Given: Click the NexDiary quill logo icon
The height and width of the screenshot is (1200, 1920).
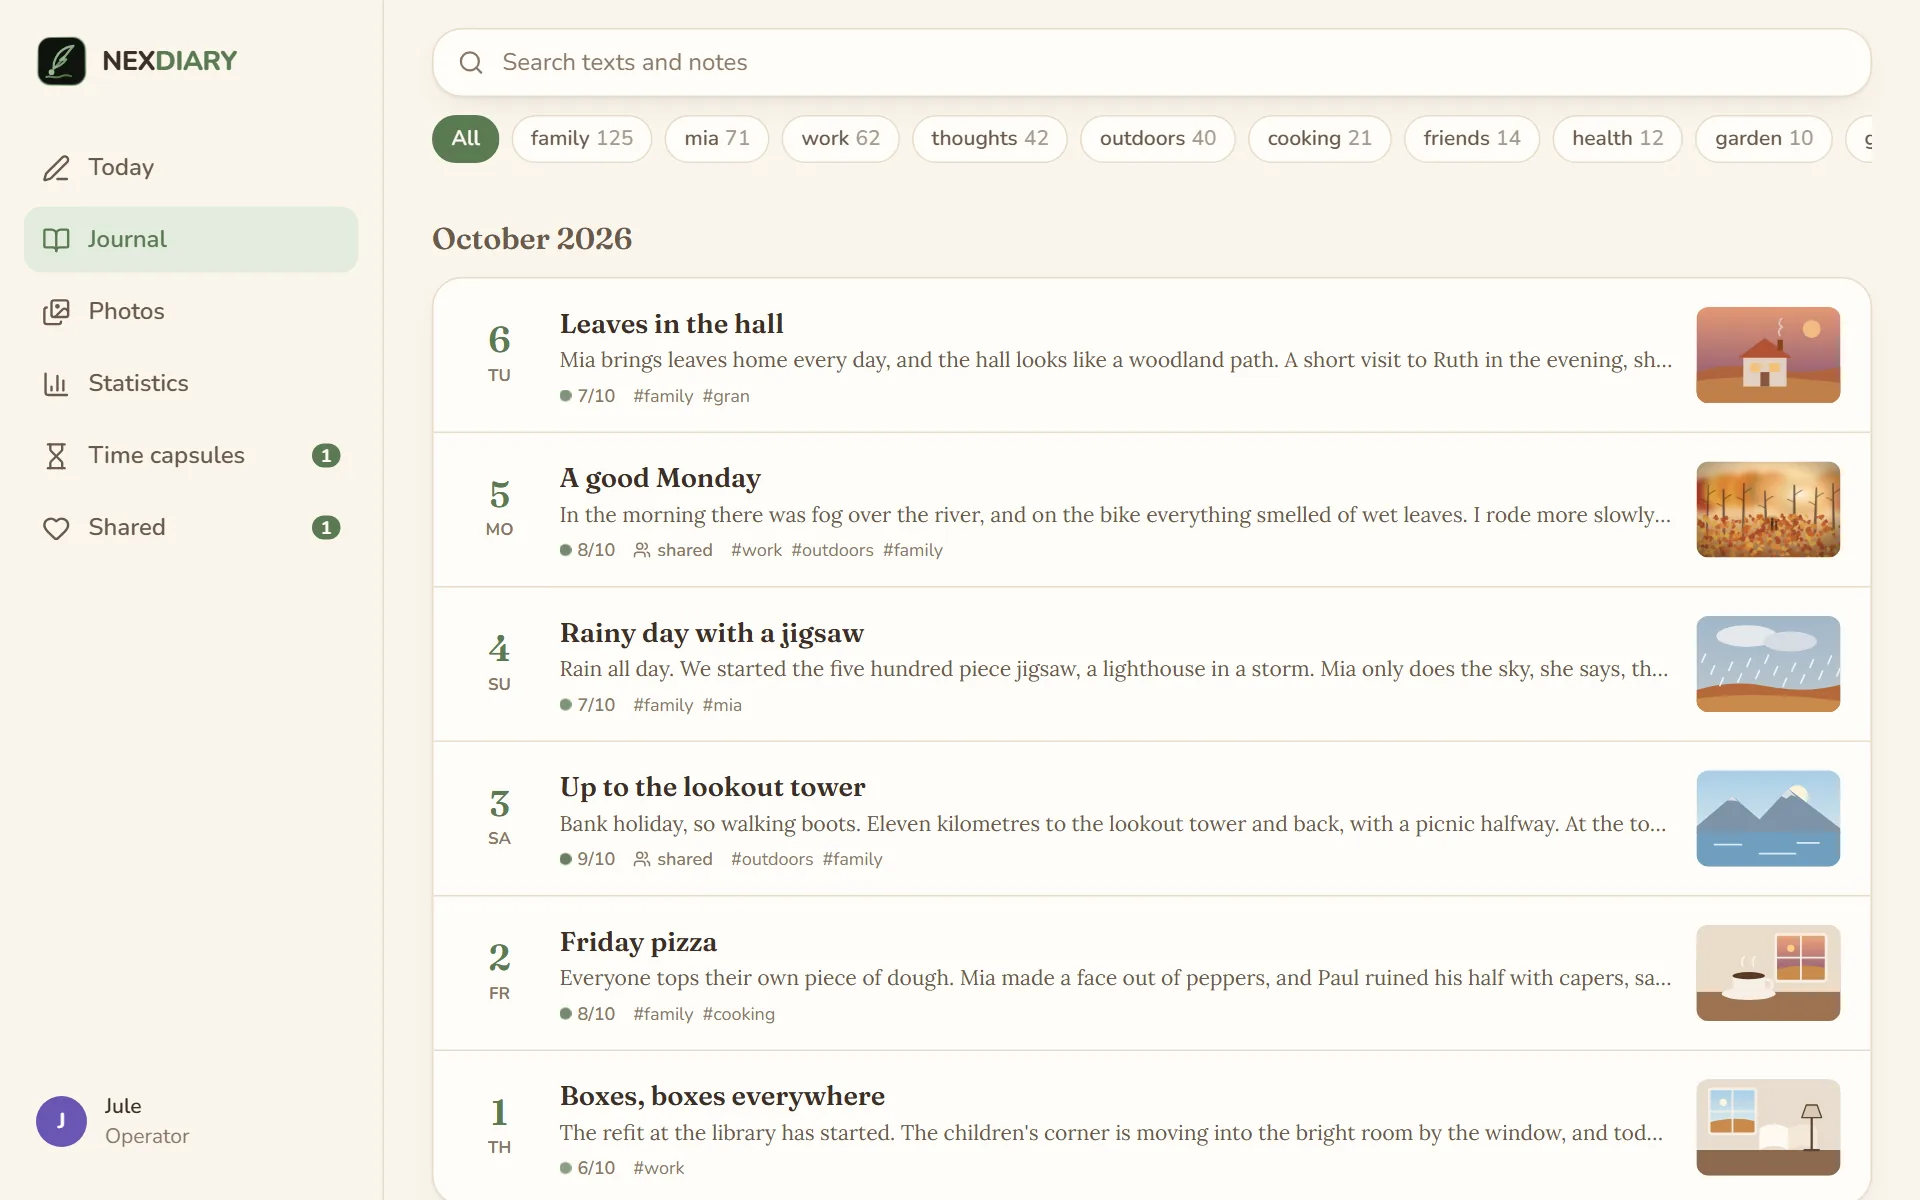Looking at the screenshot, I should click(x=61, y=61).
